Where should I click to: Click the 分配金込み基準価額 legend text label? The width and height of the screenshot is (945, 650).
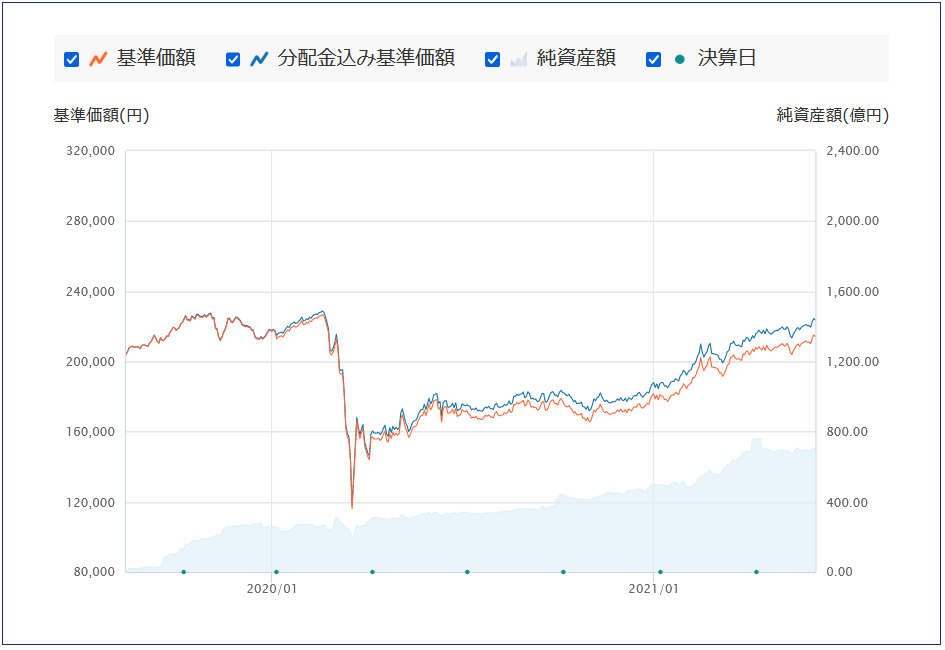pyautogui.click(x=366, y=58)
